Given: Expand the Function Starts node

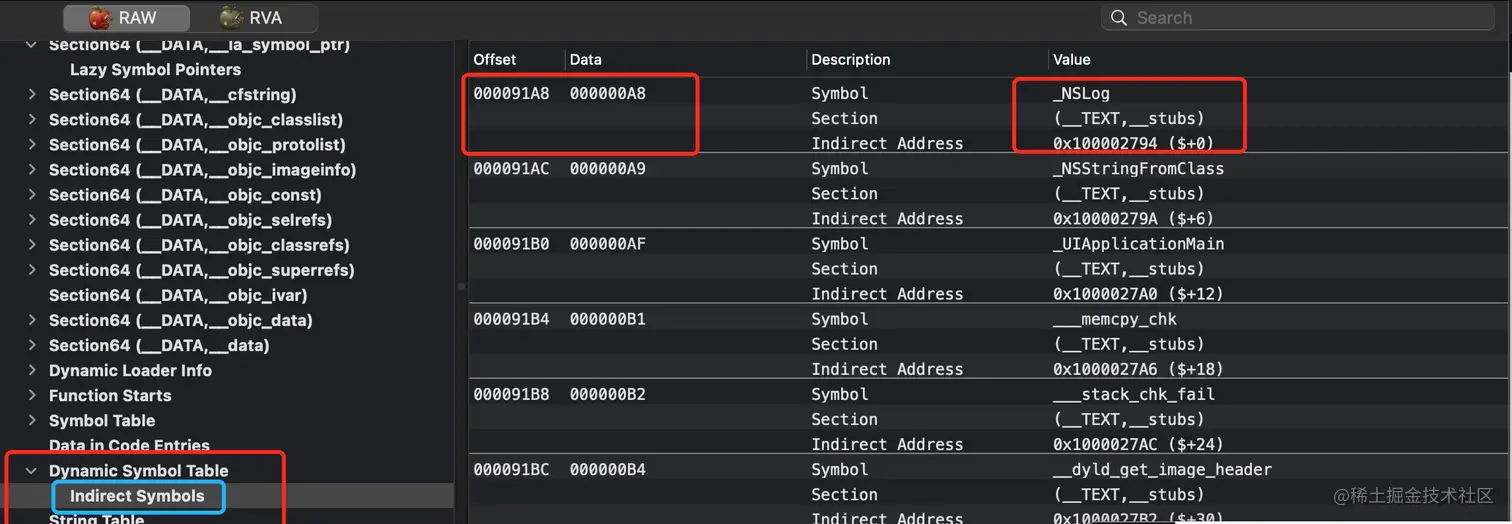Looking at the screenshot, I should [x=31, y=396].
